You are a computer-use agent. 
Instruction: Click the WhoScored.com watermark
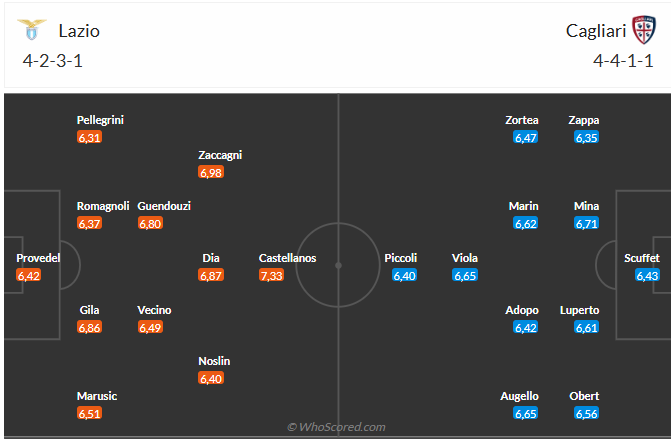(x=336, y=427)
